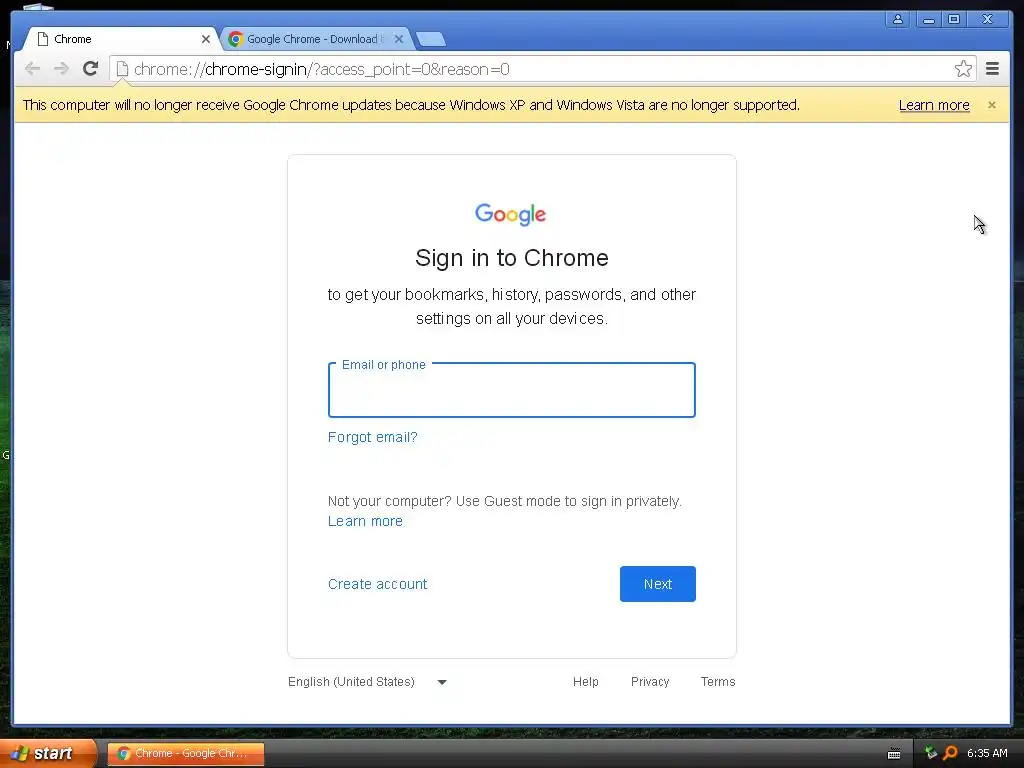Click the Forgot email? link
Viewport: 1024px width, 768px height.
(x=372, y=437)
